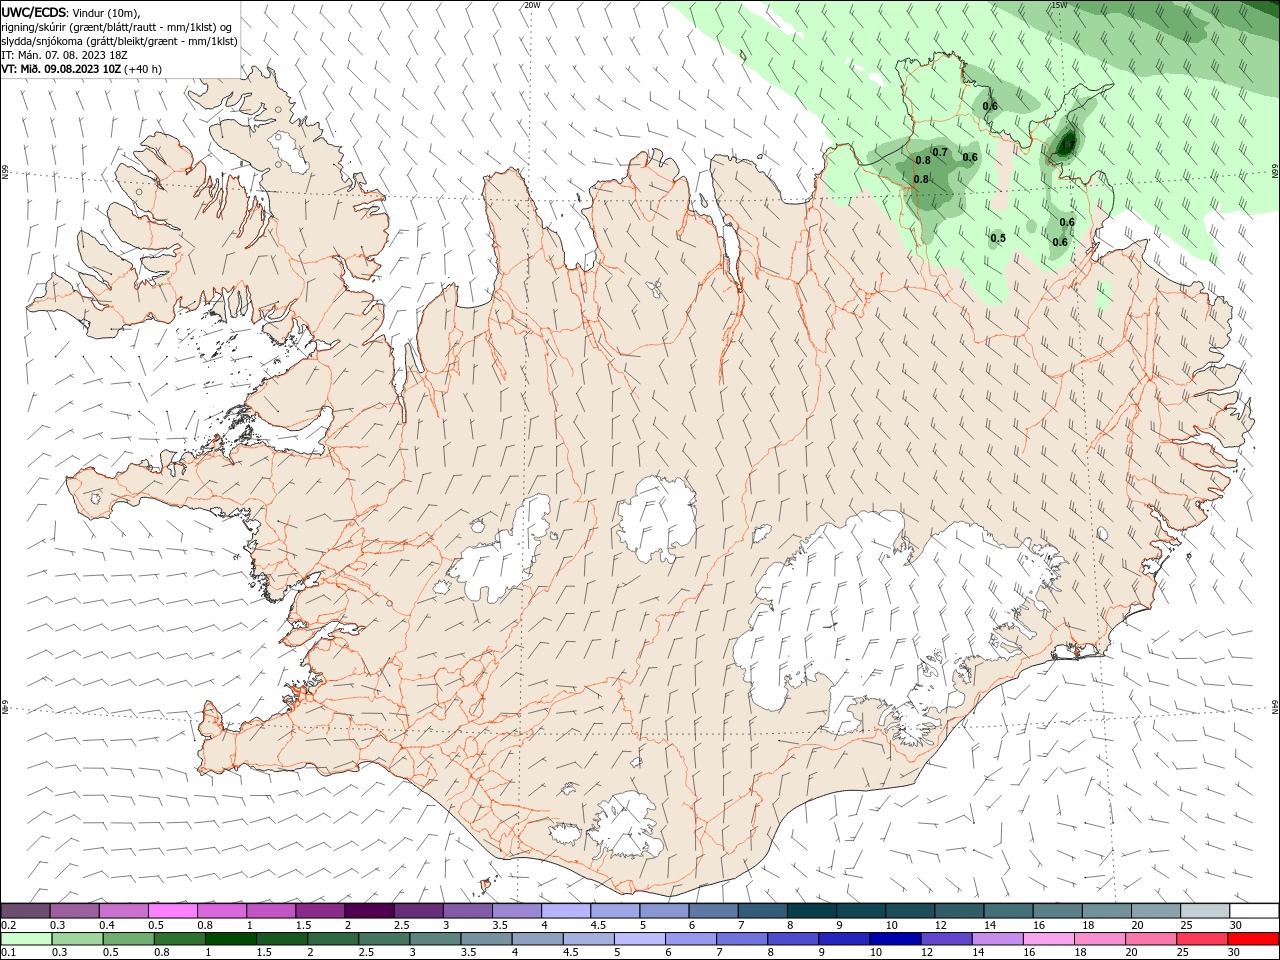Click the dark purple 2 swatch in upper legend row

click(369, 911)
